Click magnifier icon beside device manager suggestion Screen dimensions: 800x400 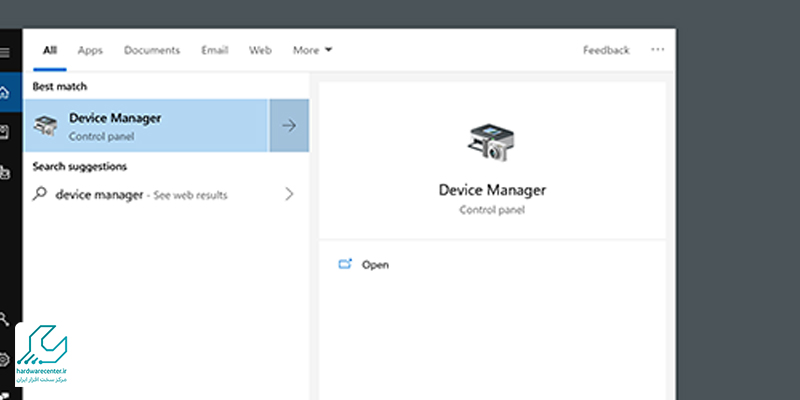tap(40, 194)
